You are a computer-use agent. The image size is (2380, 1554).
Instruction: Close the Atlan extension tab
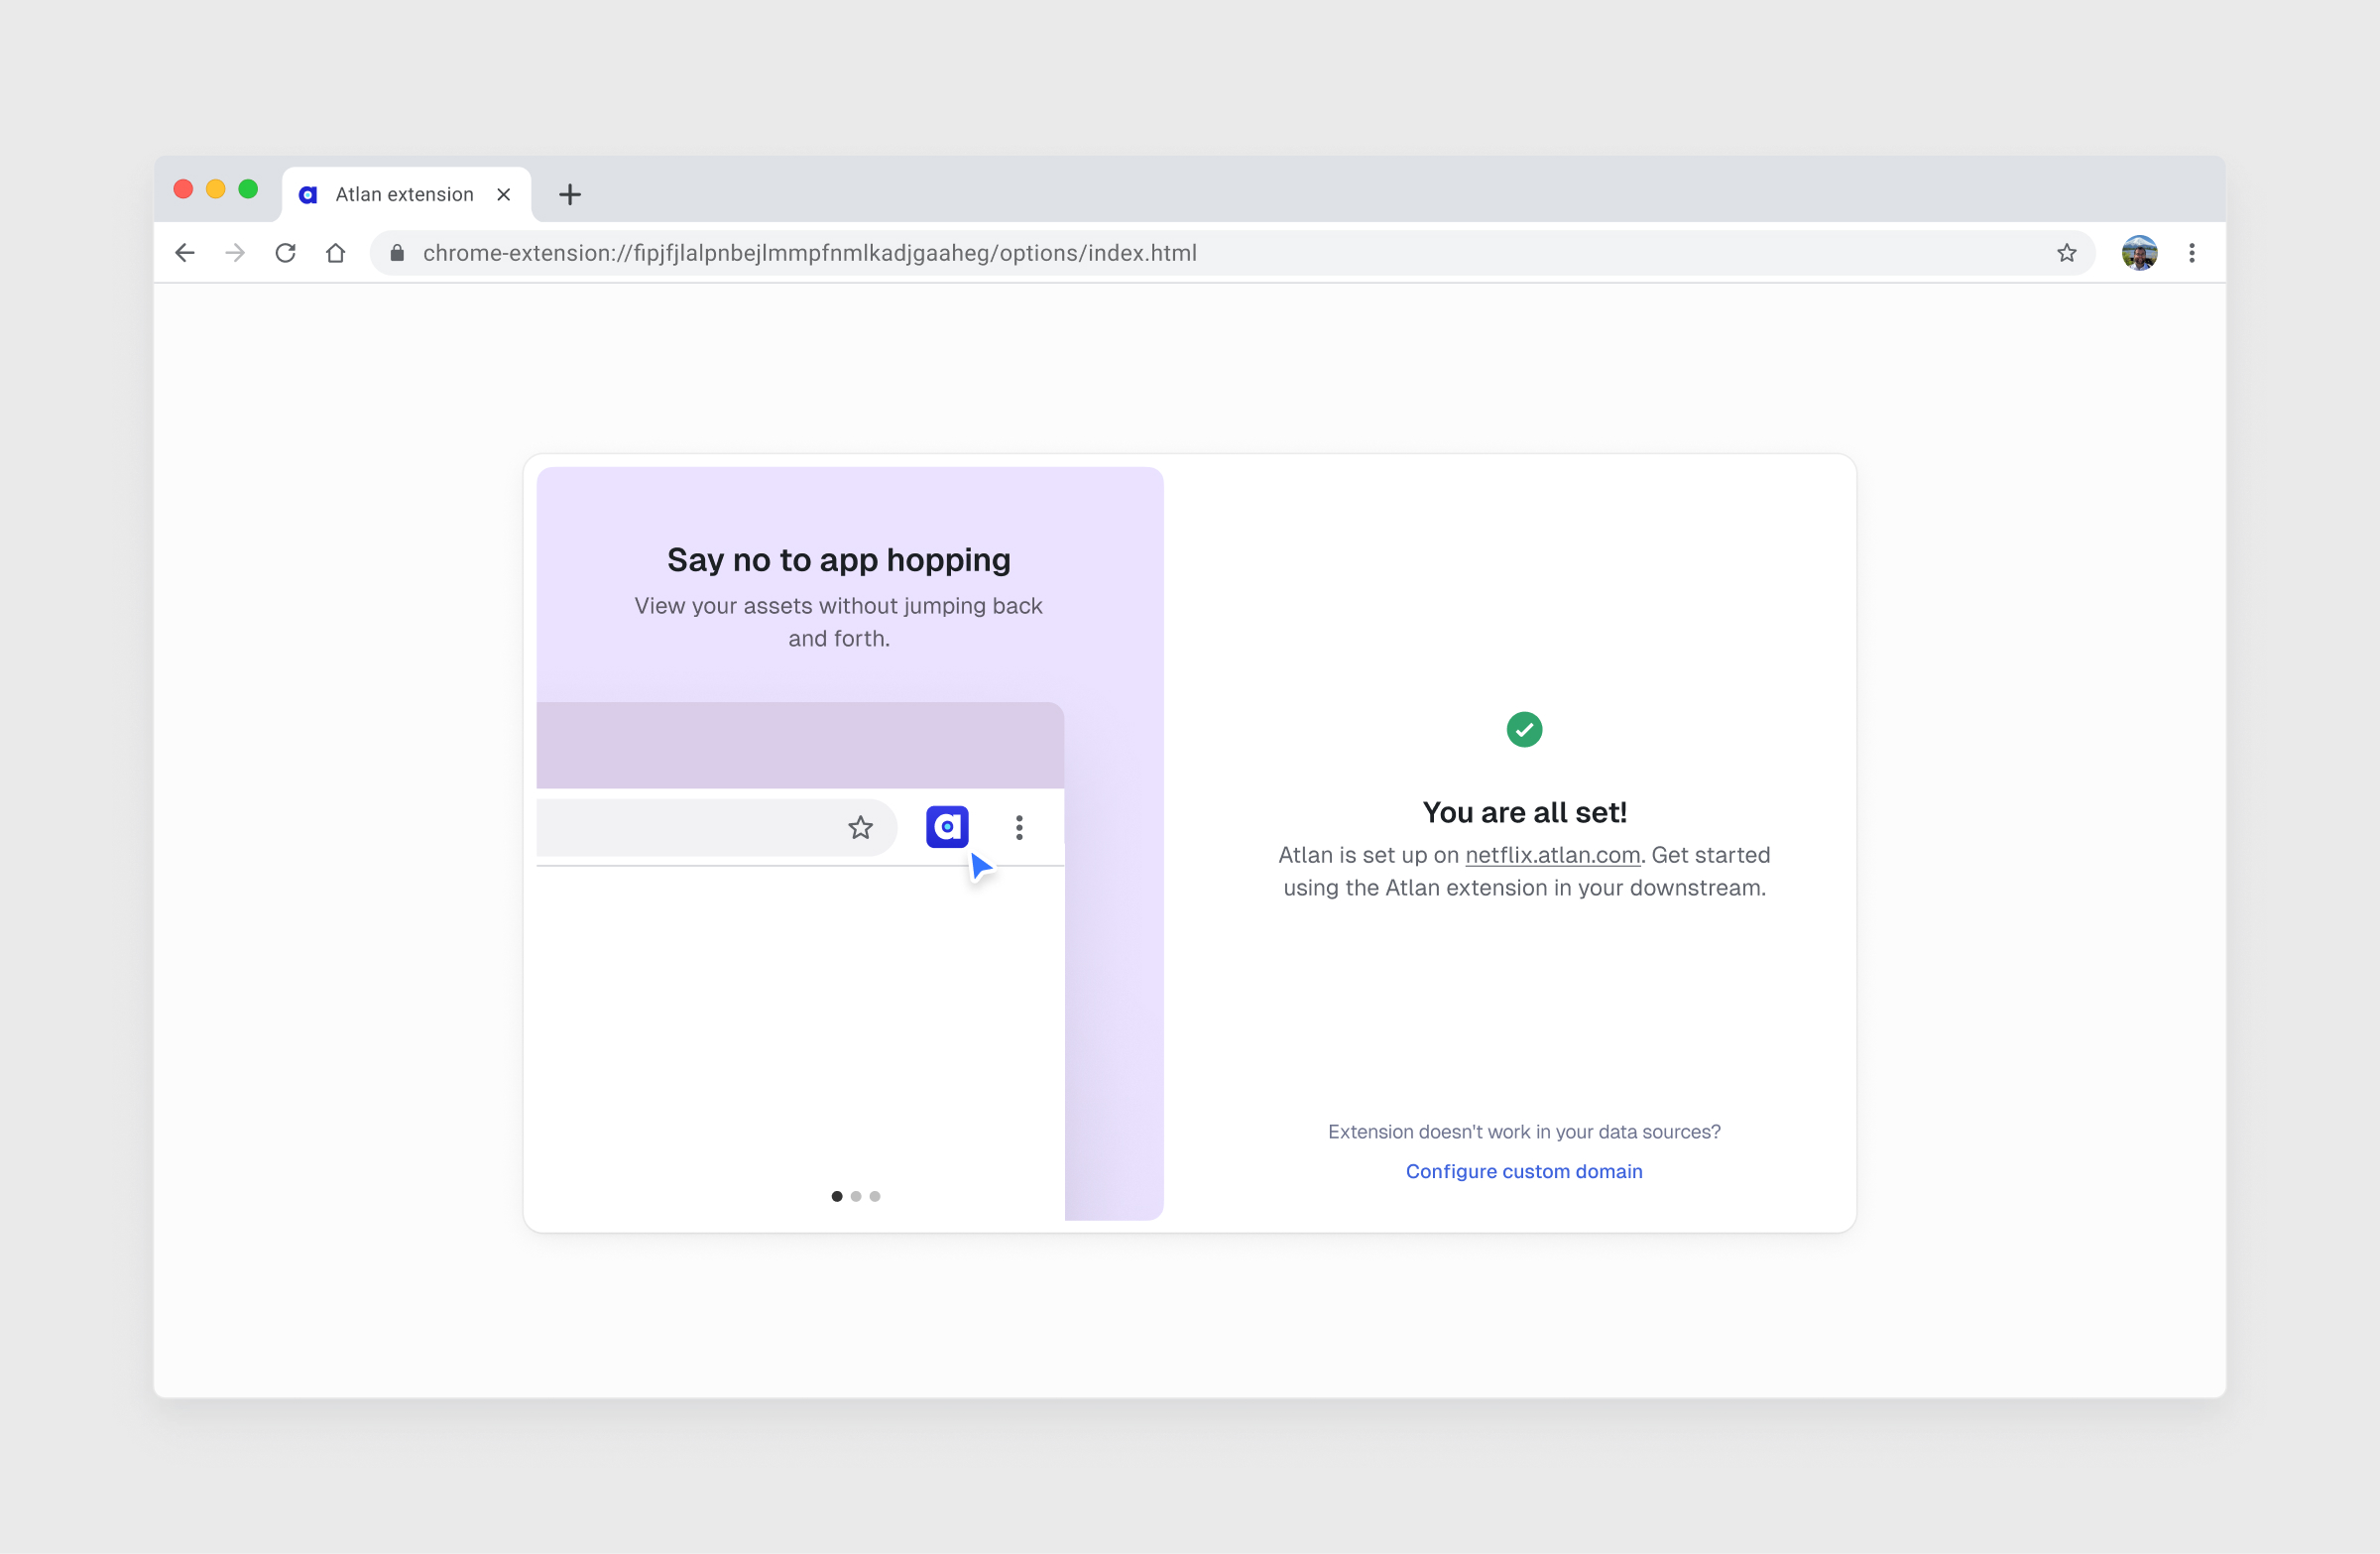(x=504, y=194)
